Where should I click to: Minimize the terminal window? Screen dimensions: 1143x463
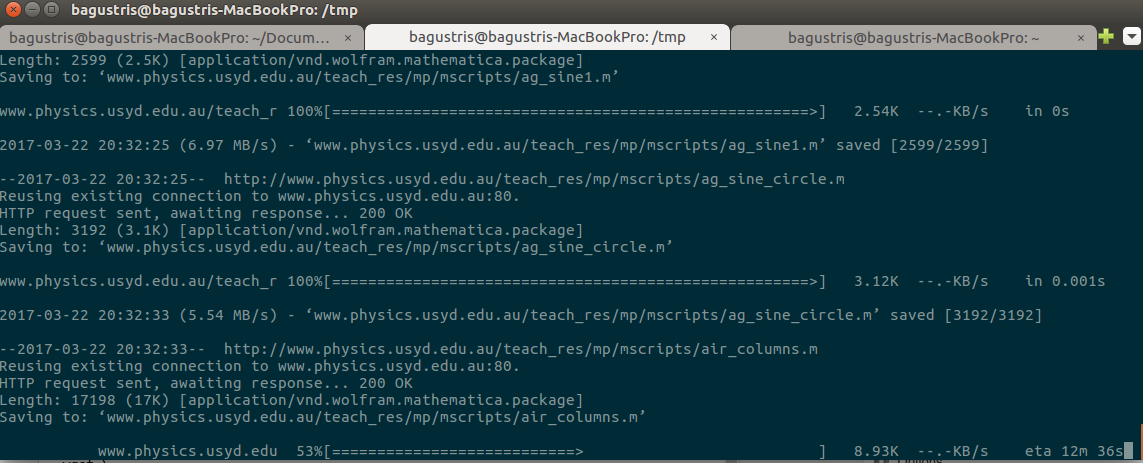tap(32, 11)
